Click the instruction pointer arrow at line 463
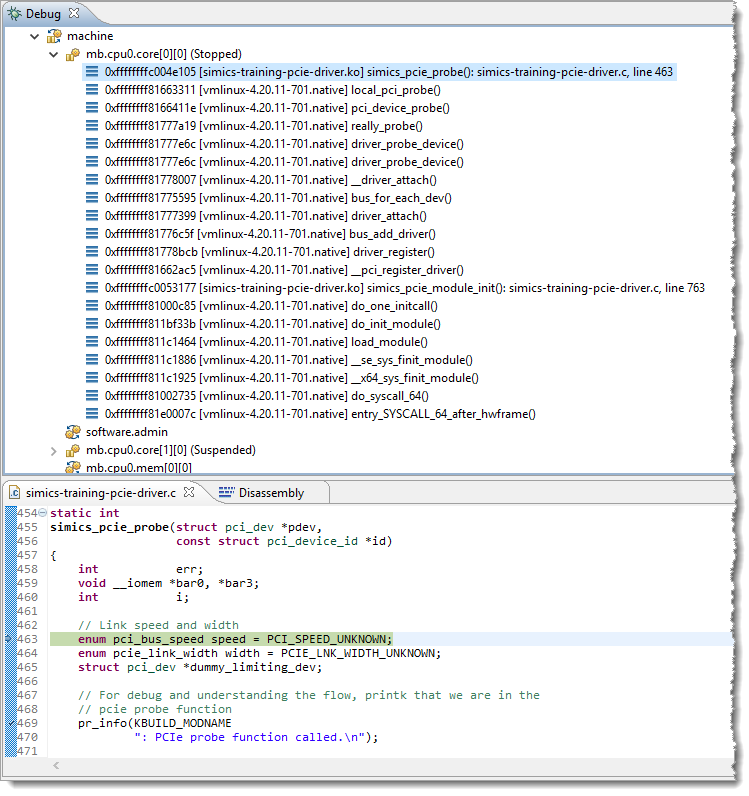 click(x=9, y=640)
